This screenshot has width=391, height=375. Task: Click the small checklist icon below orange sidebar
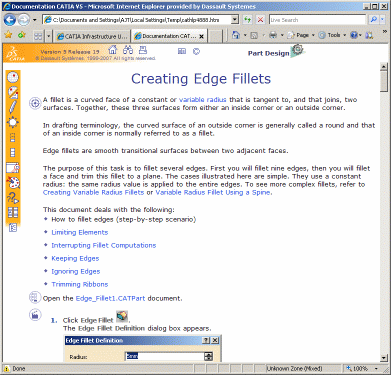pos(13,228)
